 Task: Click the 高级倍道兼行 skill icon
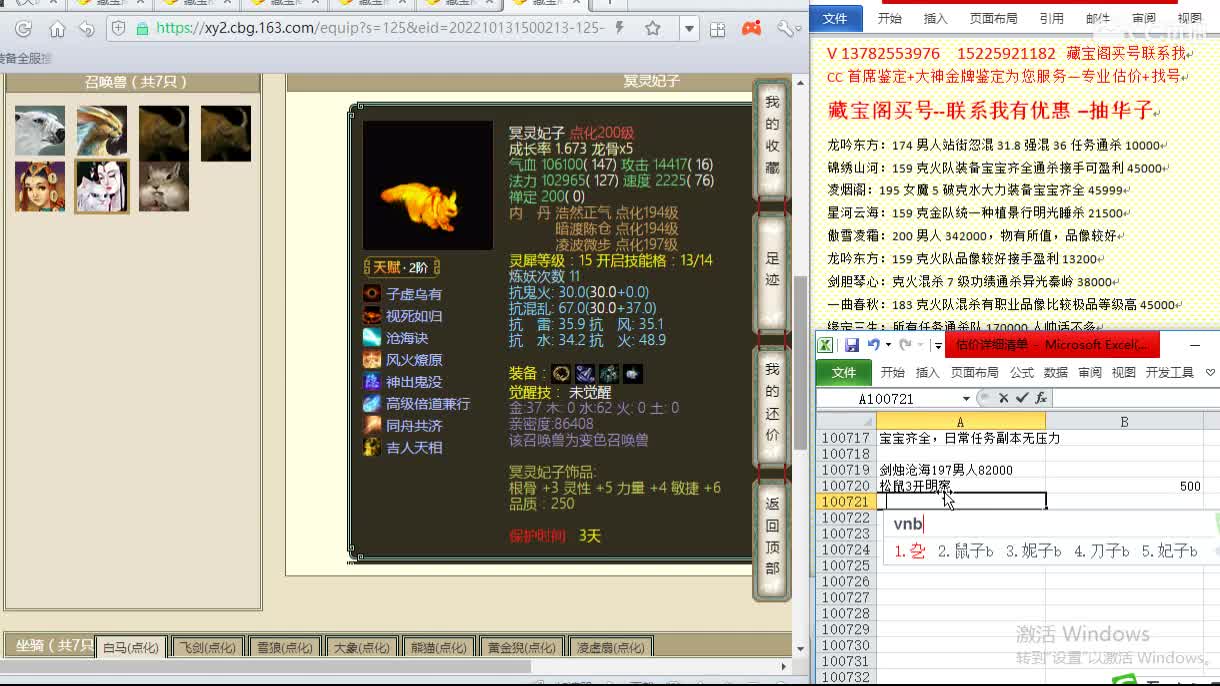372,403
